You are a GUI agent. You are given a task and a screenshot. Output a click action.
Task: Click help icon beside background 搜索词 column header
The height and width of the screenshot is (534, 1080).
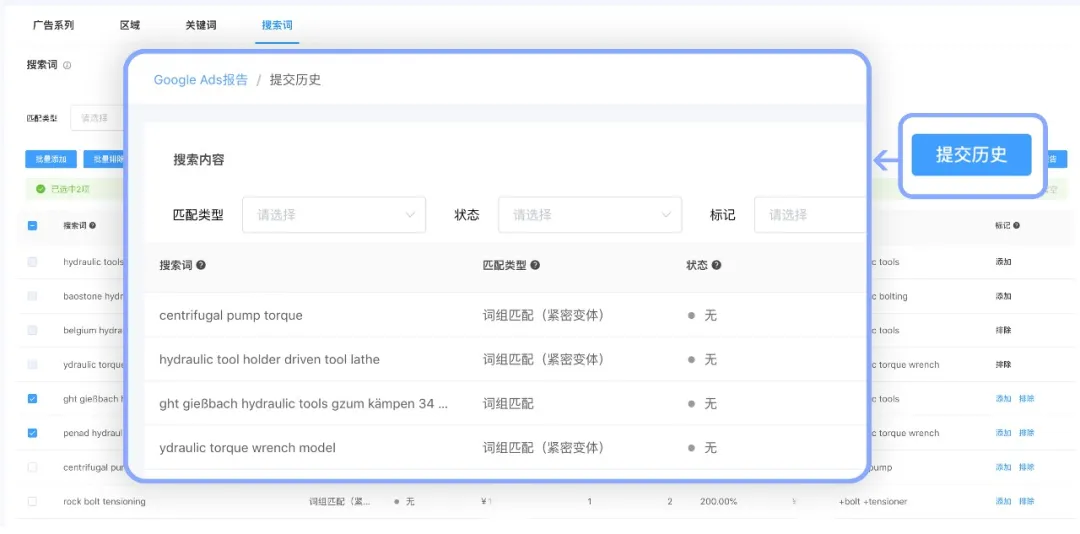pyautogui.click(x=92, y=225)
